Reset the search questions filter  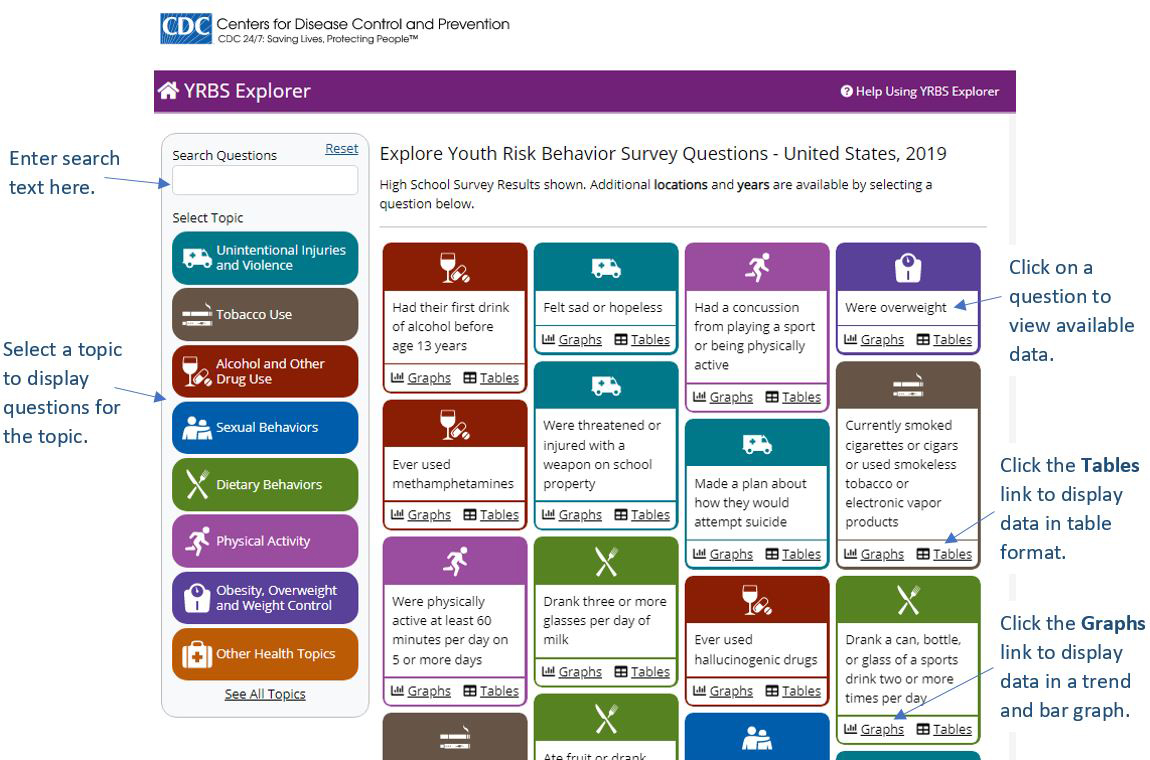(341, 148)
